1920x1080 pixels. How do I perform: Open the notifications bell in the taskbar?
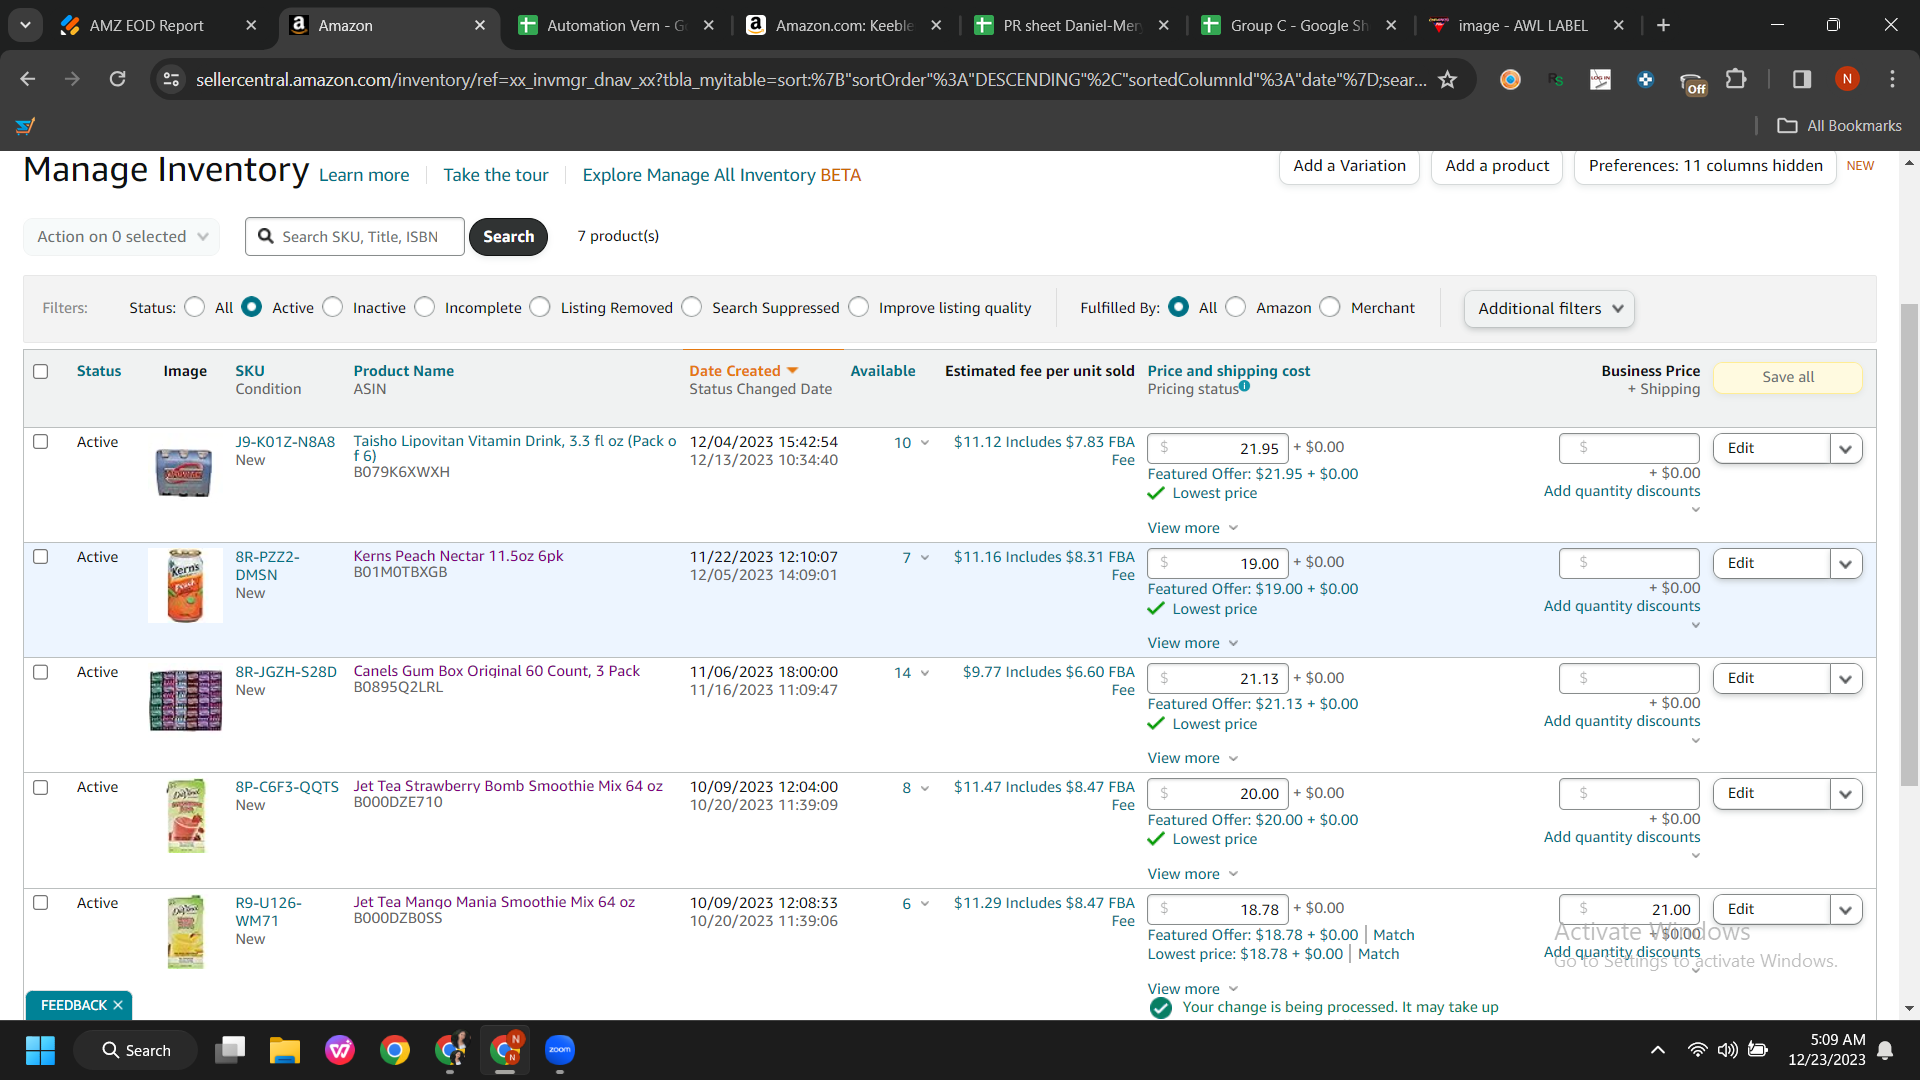coord(1885,1050)
